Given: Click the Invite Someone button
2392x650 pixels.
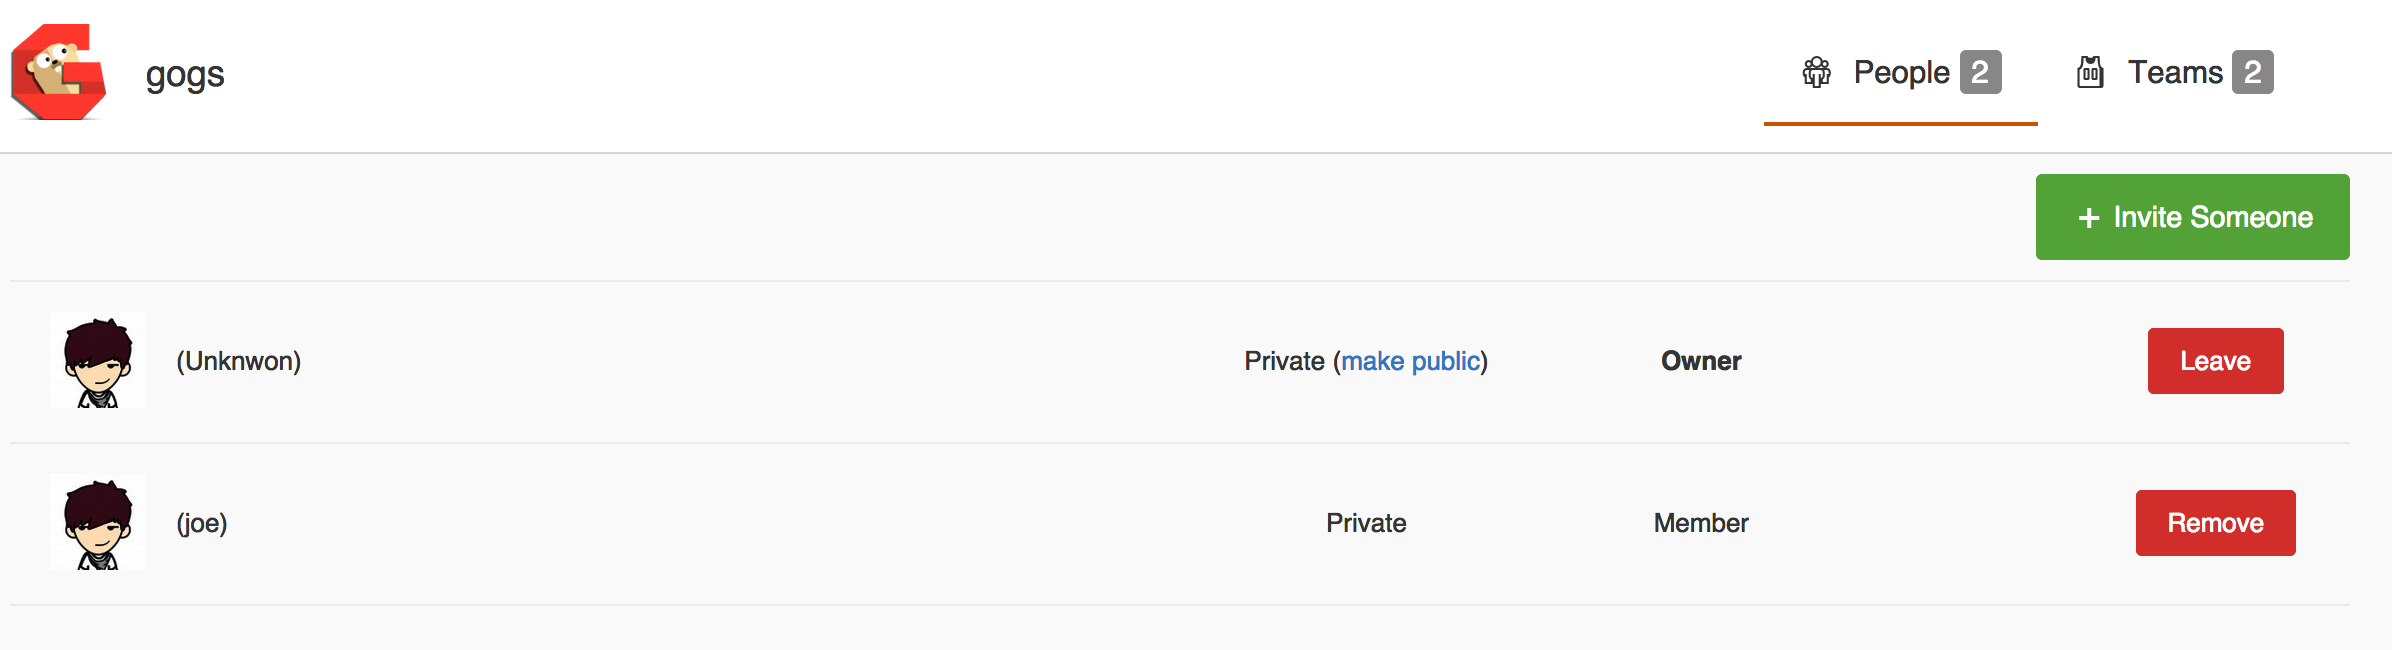Looking at the screenshot, I should (2193, 217).
